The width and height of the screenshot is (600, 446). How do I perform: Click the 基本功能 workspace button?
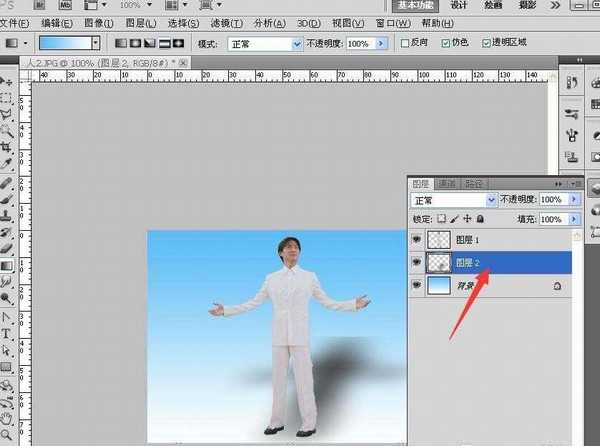click(414, 5)
